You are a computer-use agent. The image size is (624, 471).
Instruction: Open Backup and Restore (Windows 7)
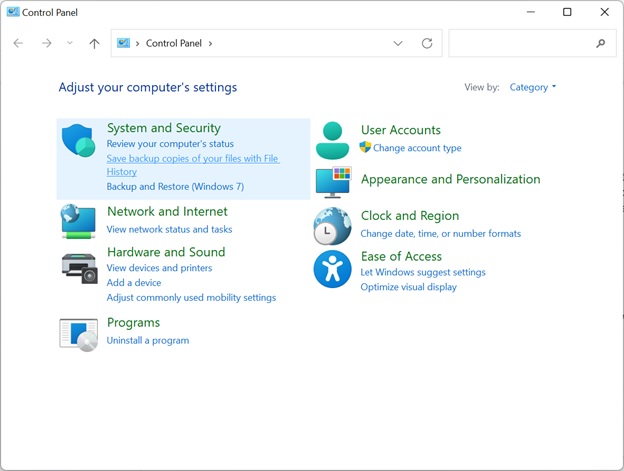[175, 186]
